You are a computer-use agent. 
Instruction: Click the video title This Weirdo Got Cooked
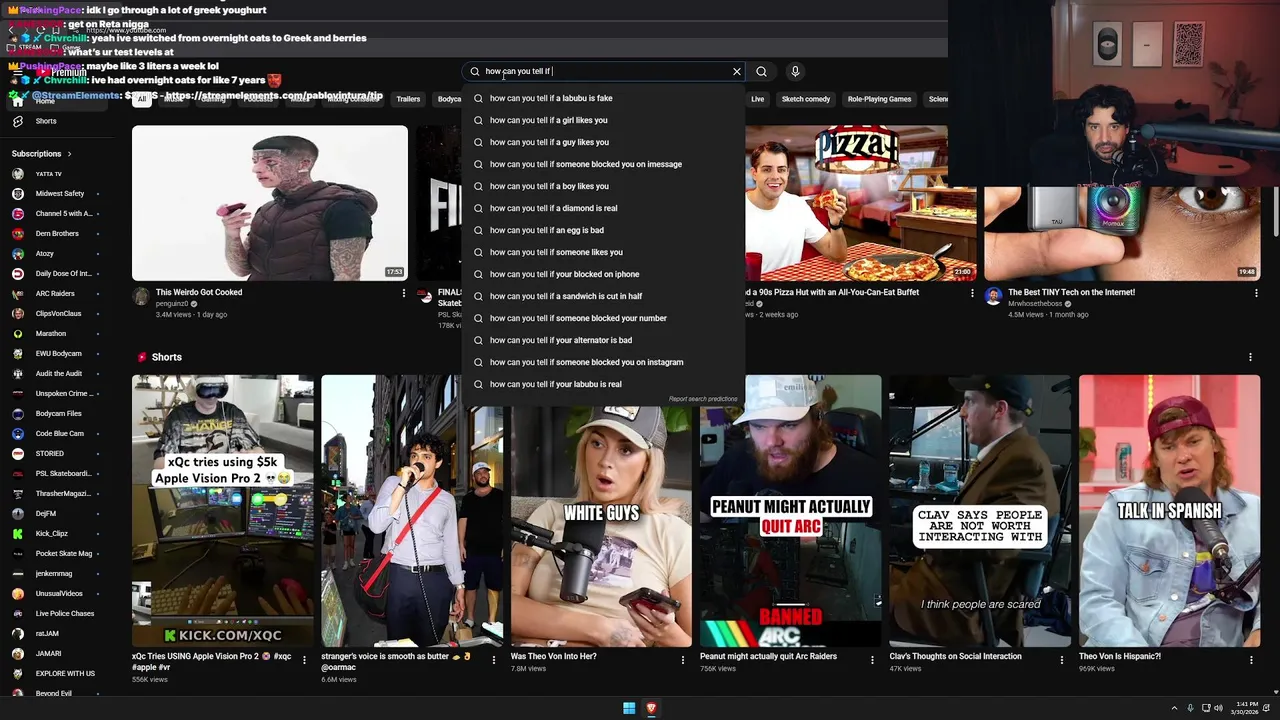[x=199, y=293]
